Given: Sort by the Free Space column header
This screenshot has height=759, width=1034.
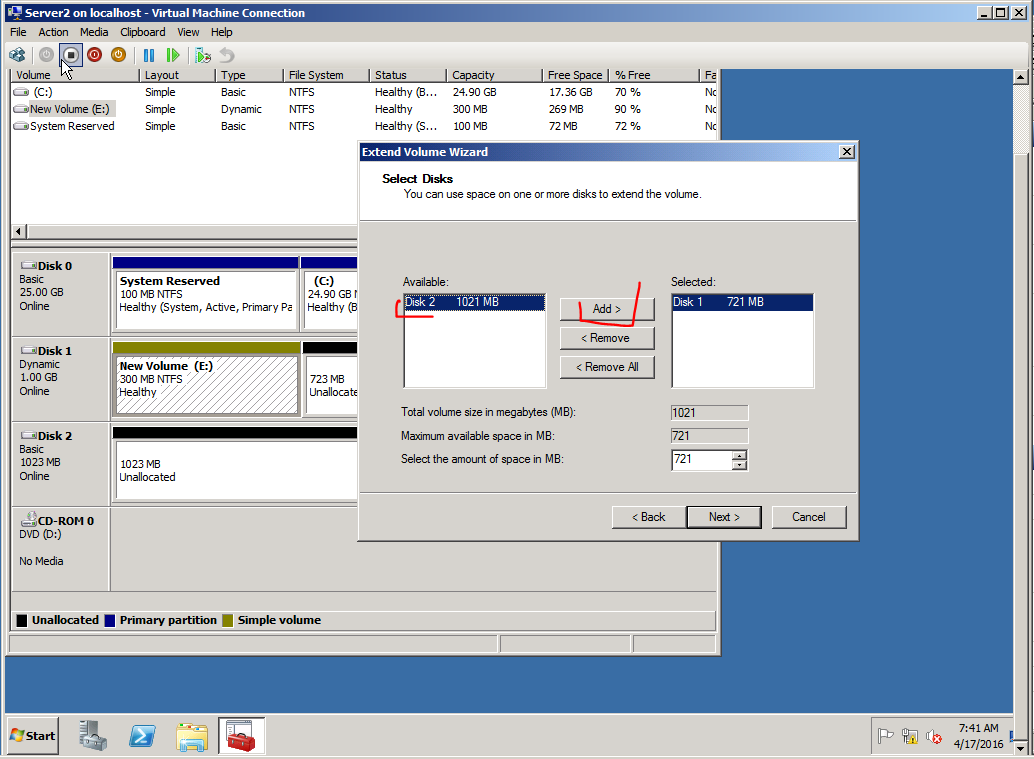Looking at the screenshot, I should click(x=575, y=75).
